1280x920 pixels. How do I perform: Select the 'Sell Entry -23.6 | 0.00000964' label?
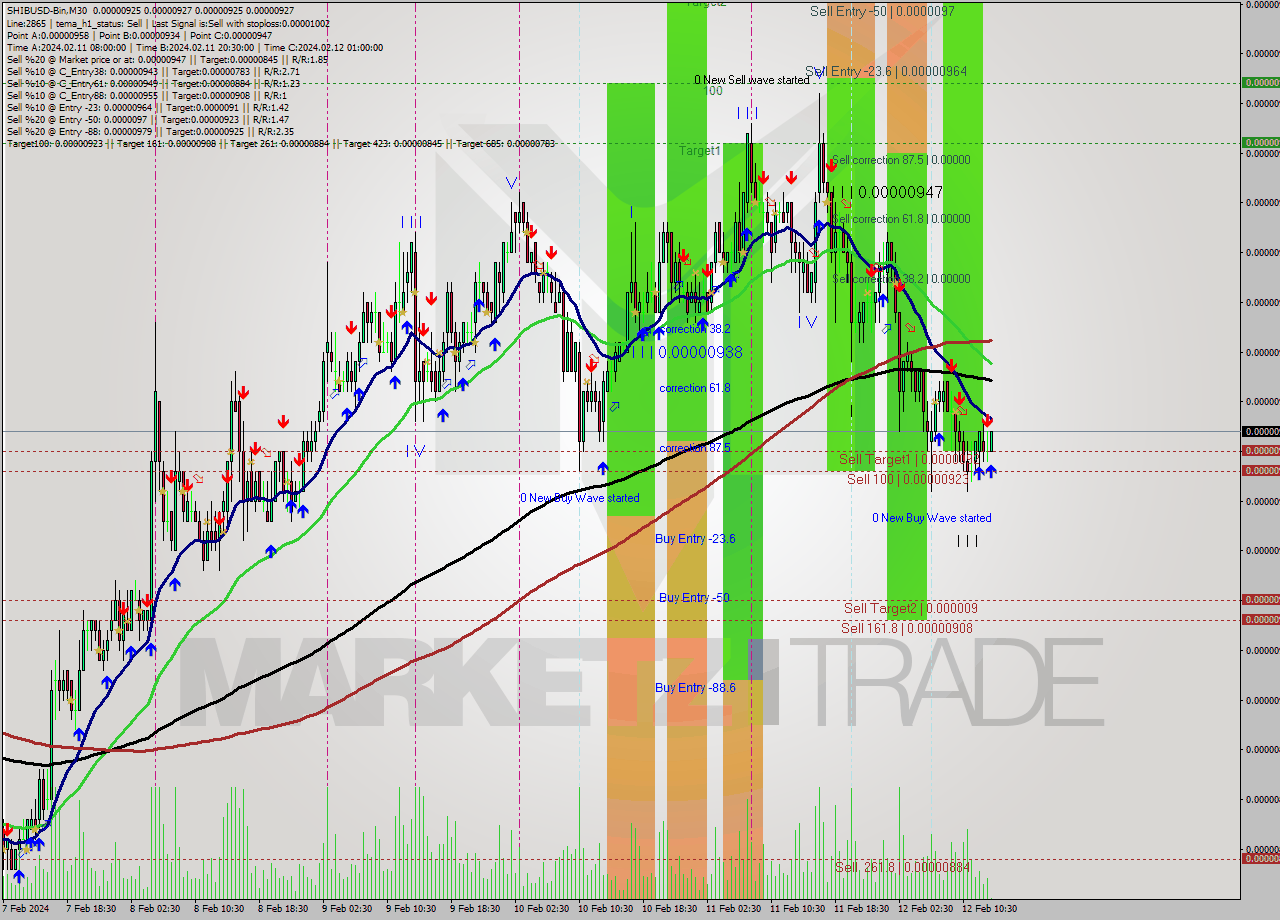886,71
